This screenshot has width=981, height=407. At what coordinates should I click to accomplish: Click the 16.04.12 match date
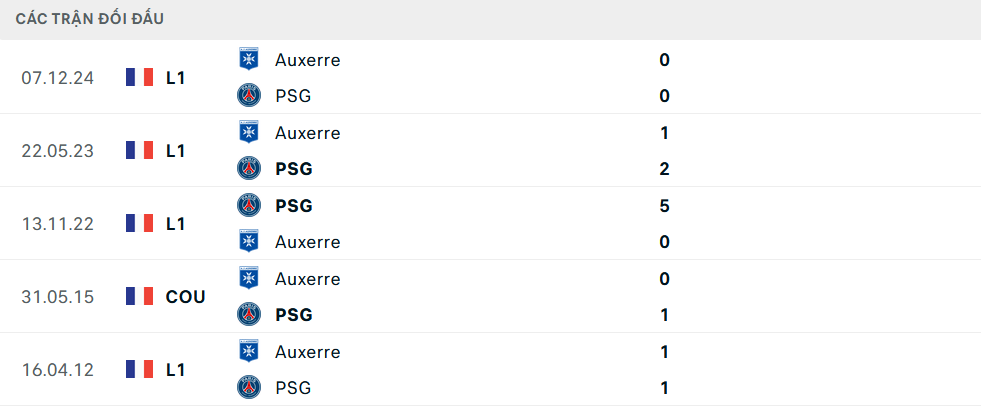pyautogui.click(x=57, y=370)
